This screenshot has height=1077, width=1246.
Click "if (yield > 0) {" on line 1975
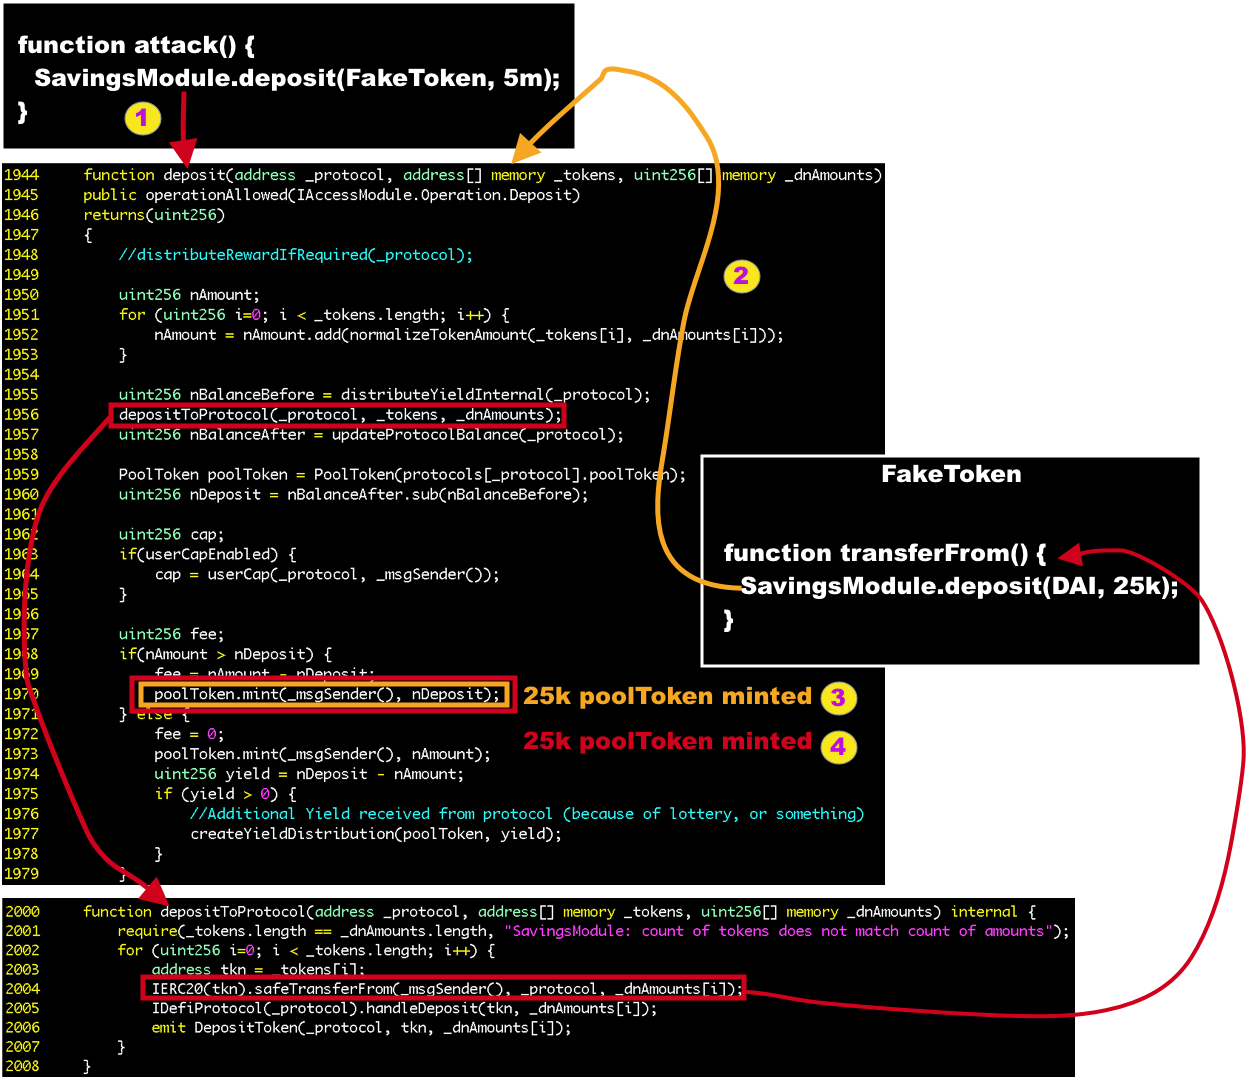(225, 795)
